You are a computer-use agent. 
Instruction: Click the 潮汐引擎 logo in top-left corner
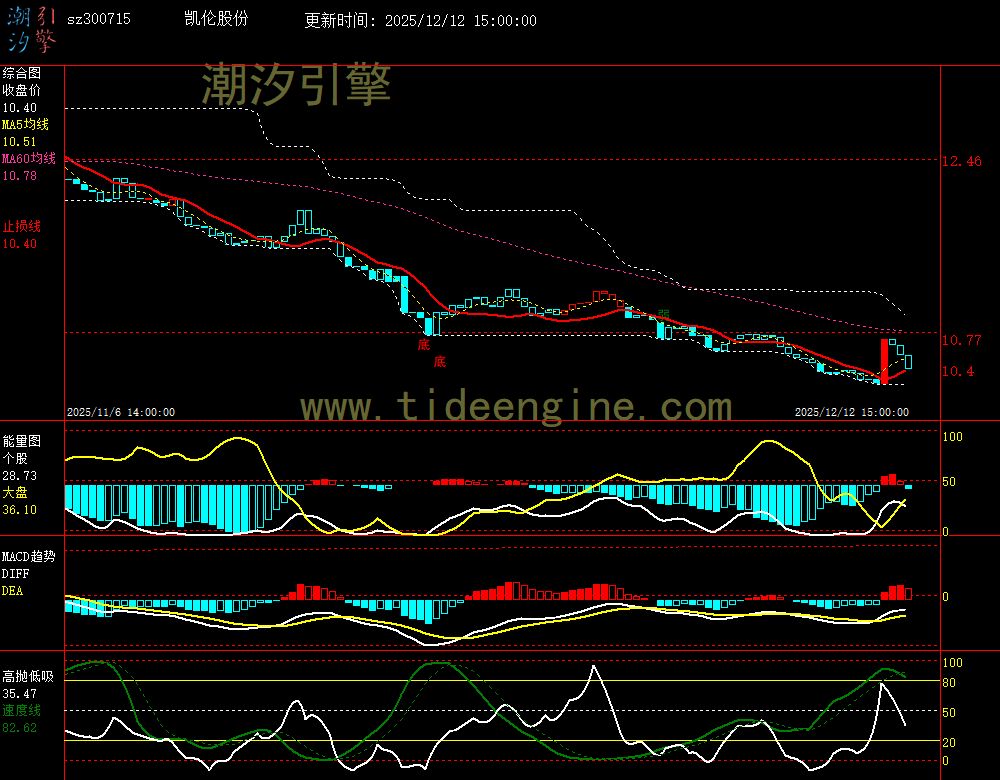pos(31,28)
